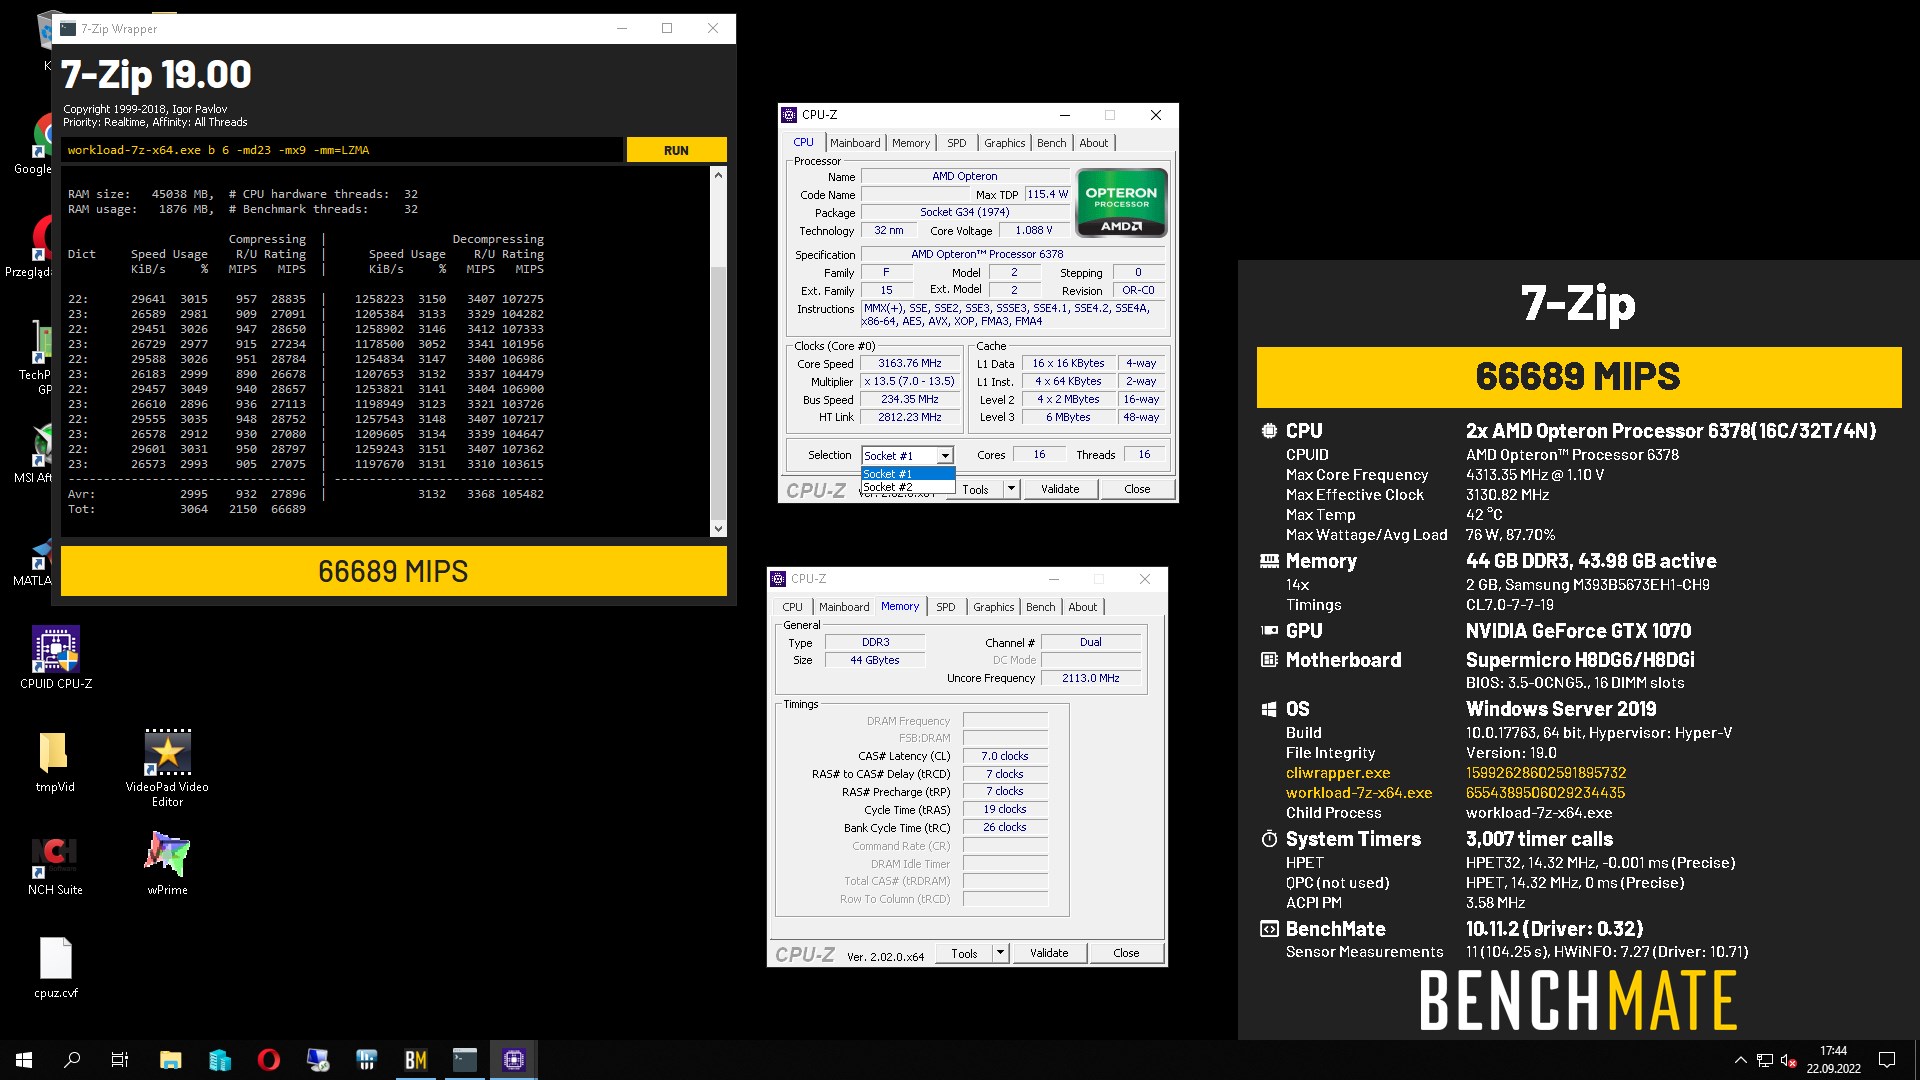Open Bench tab in lower CPU-Z window
This screenshot has height=1080, width=1920.
1040,607
